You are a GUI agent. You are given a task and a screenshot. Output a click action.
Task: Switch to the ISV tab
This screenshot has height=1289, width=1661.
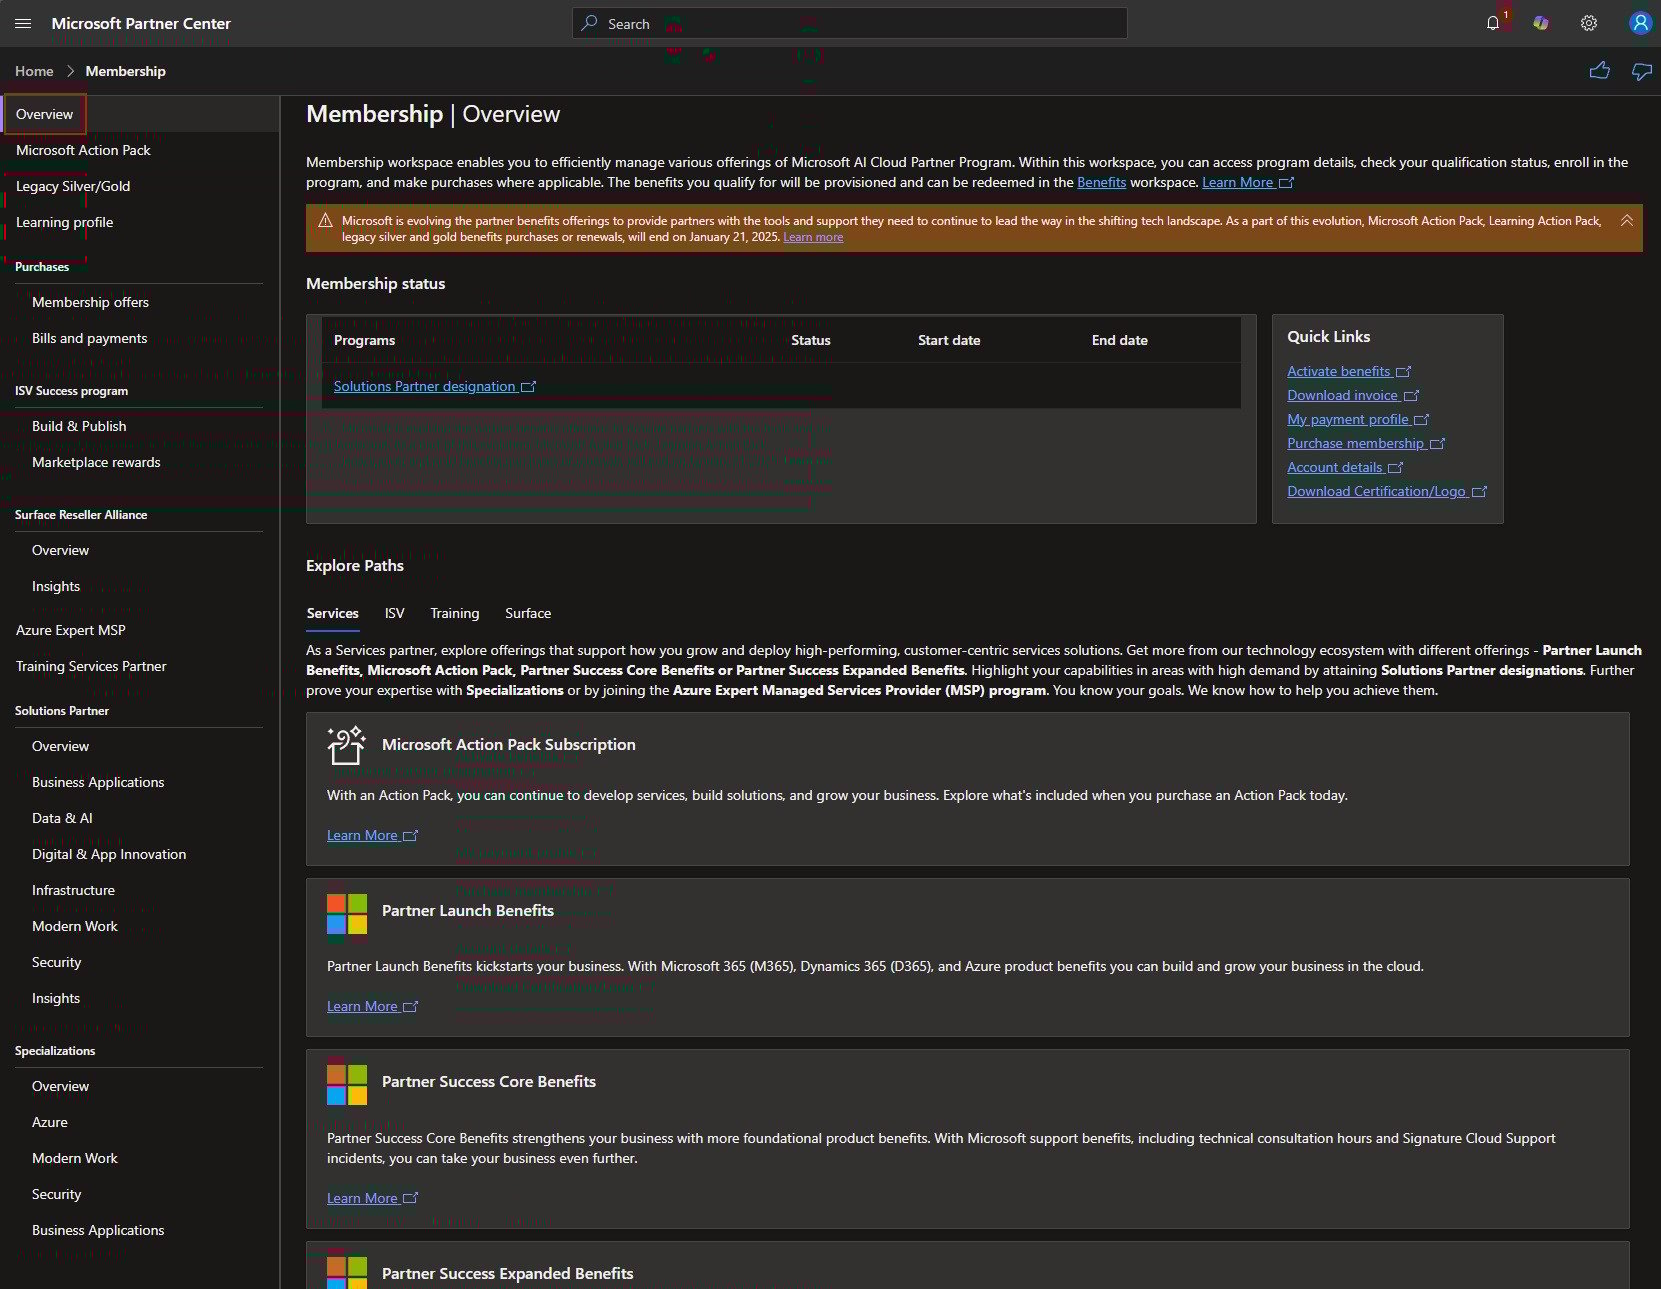(395, 613)
